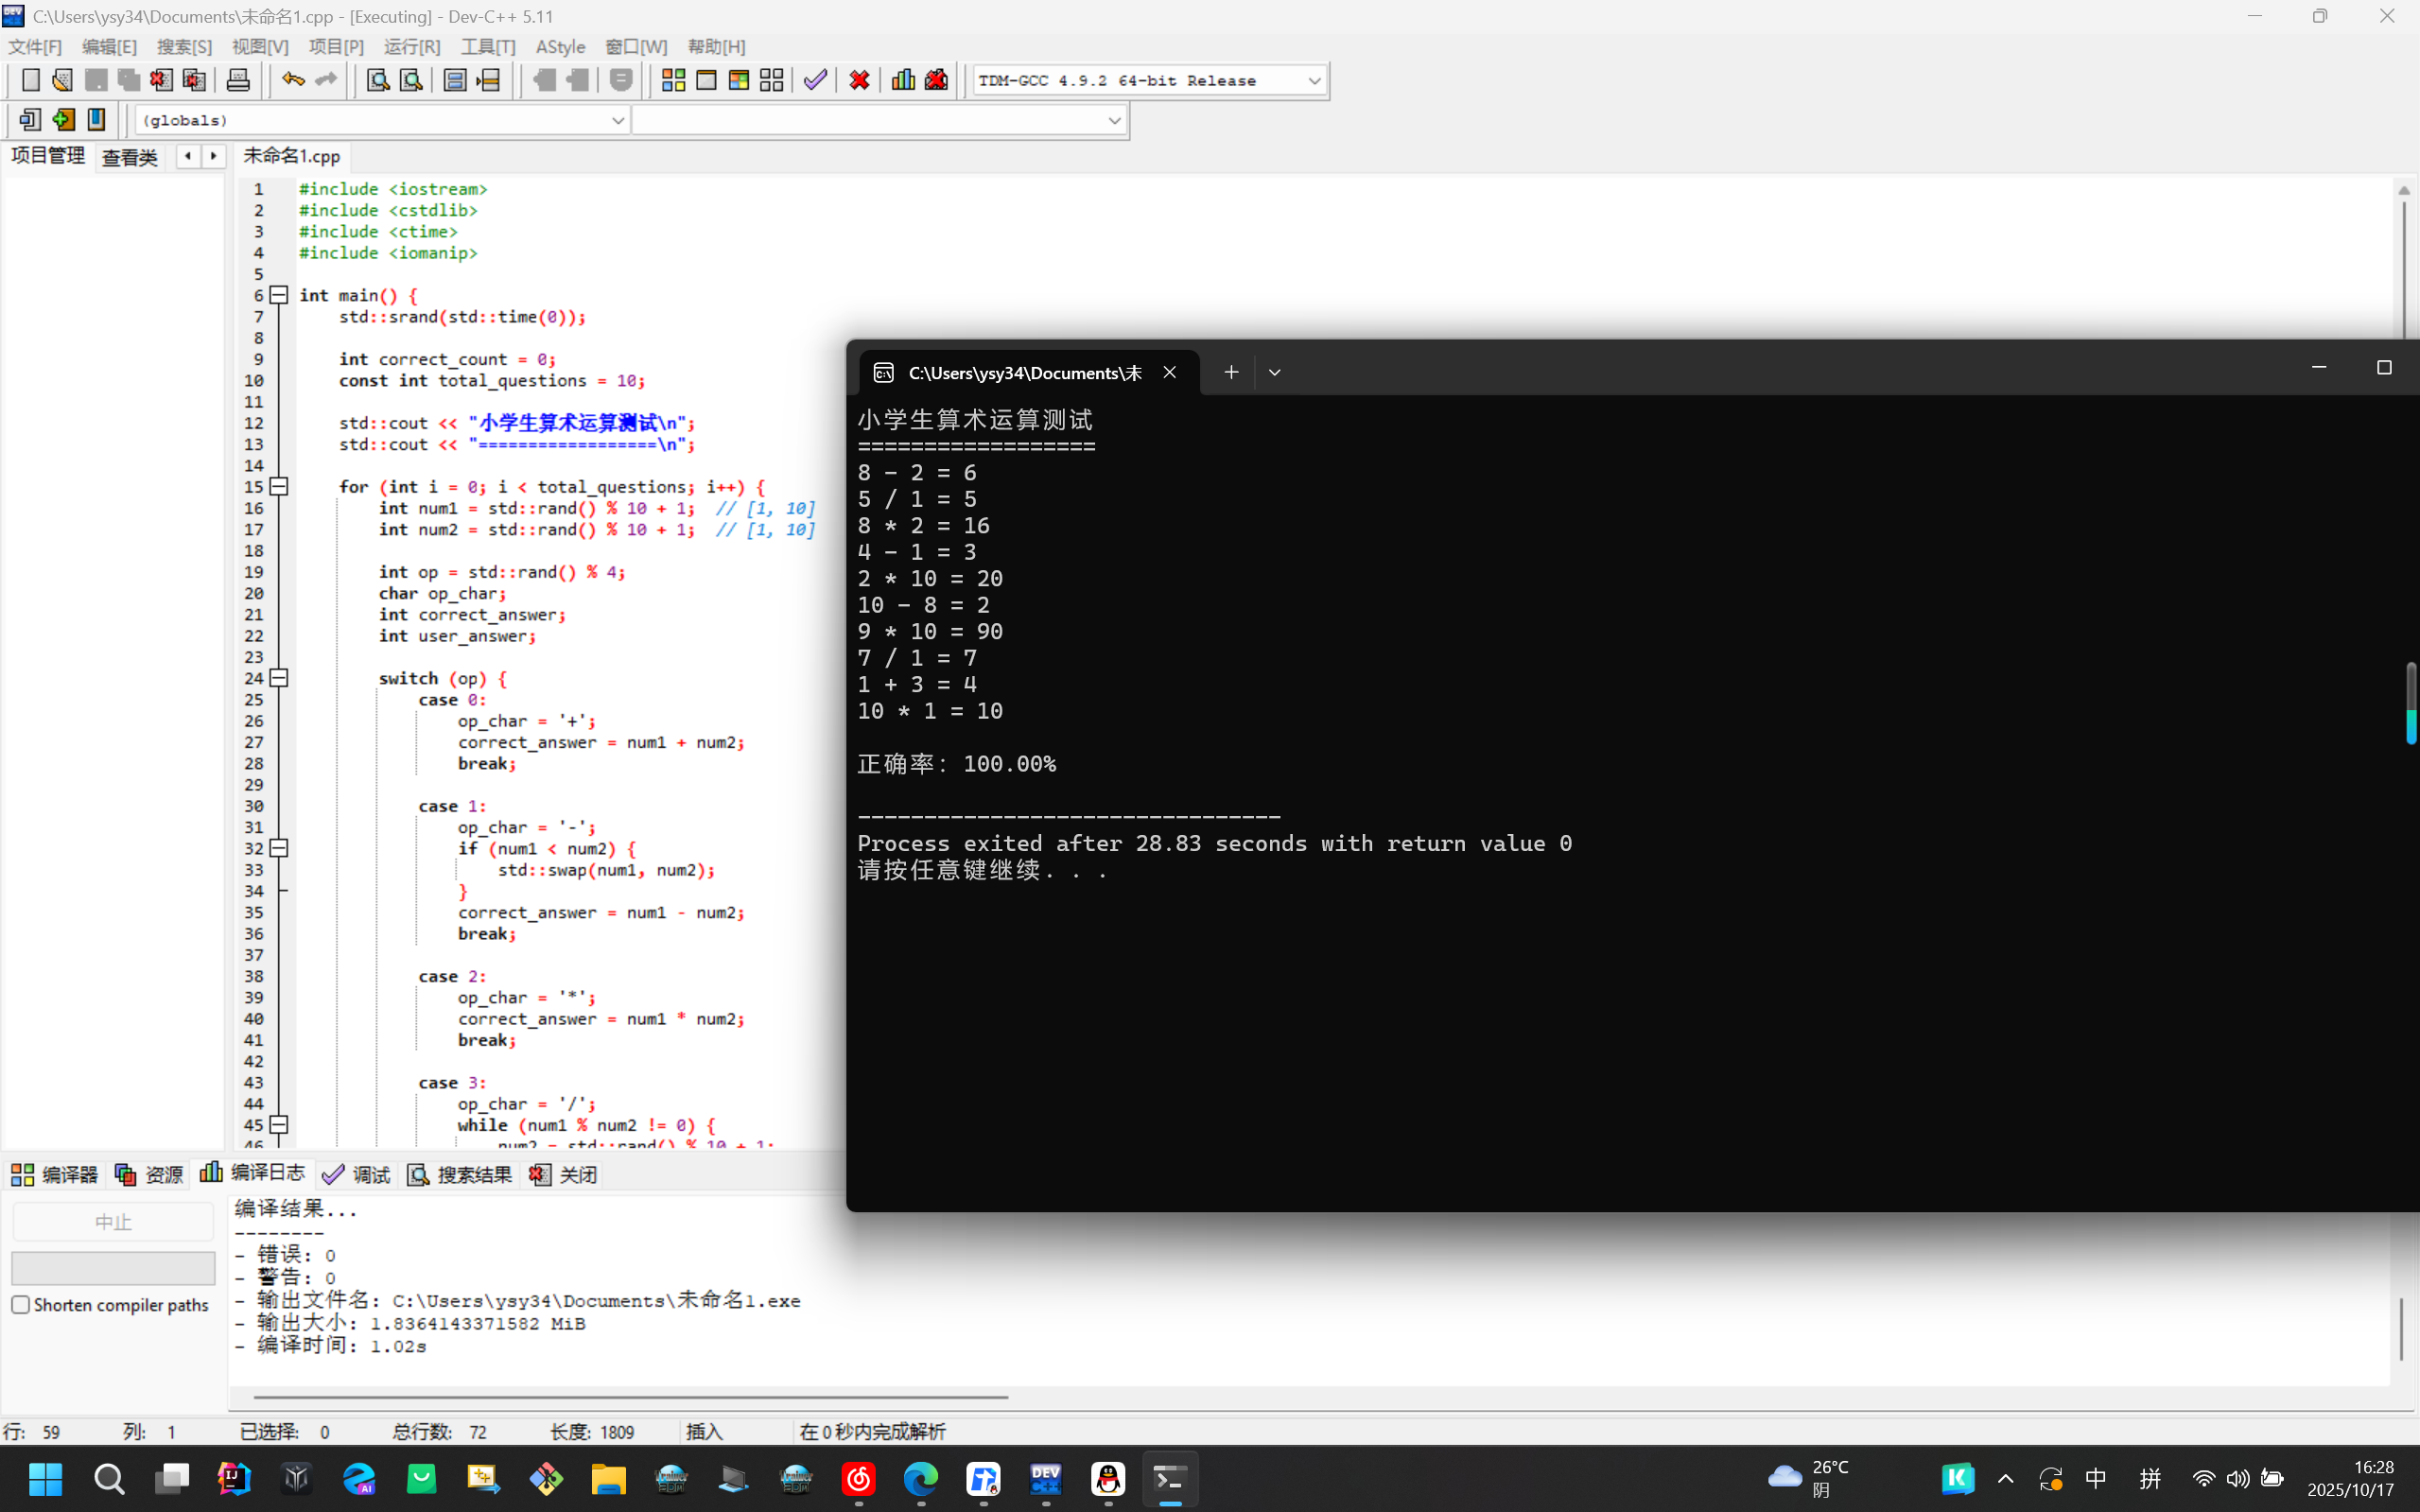Click the green plus insert icon
Image resolution: width=2420 pixels, height=1512 pixels.
pyautogui.click(x=63, y=120)
